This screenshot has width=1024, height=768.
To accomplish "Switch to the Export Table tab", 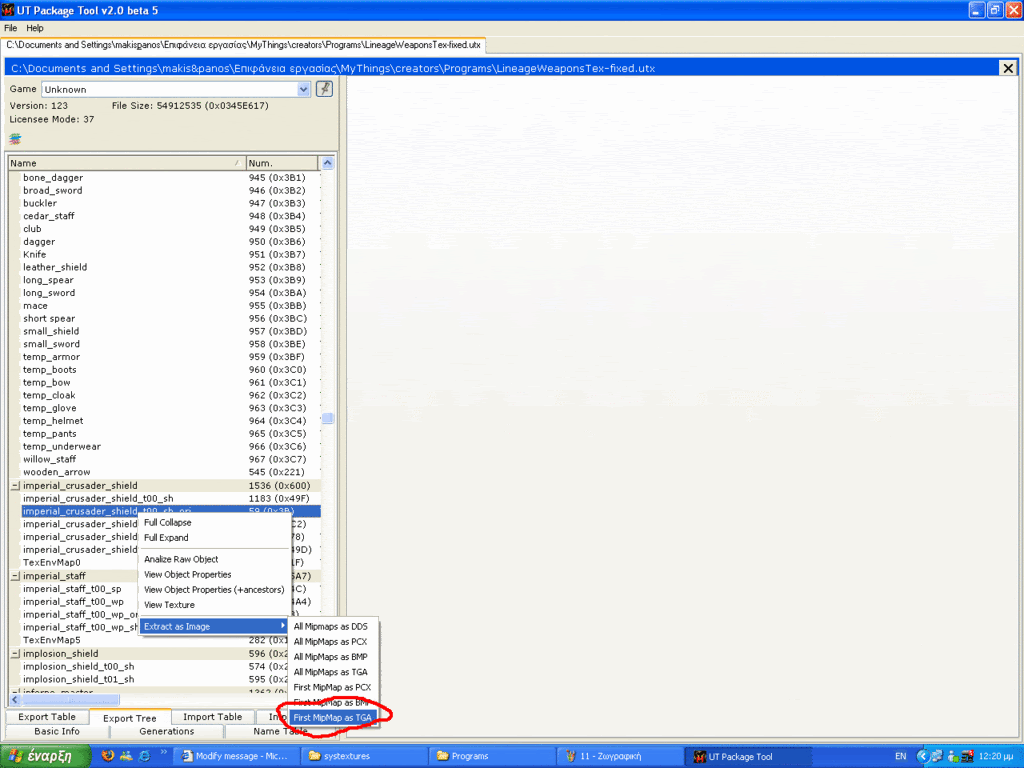I will coord(47,717).
